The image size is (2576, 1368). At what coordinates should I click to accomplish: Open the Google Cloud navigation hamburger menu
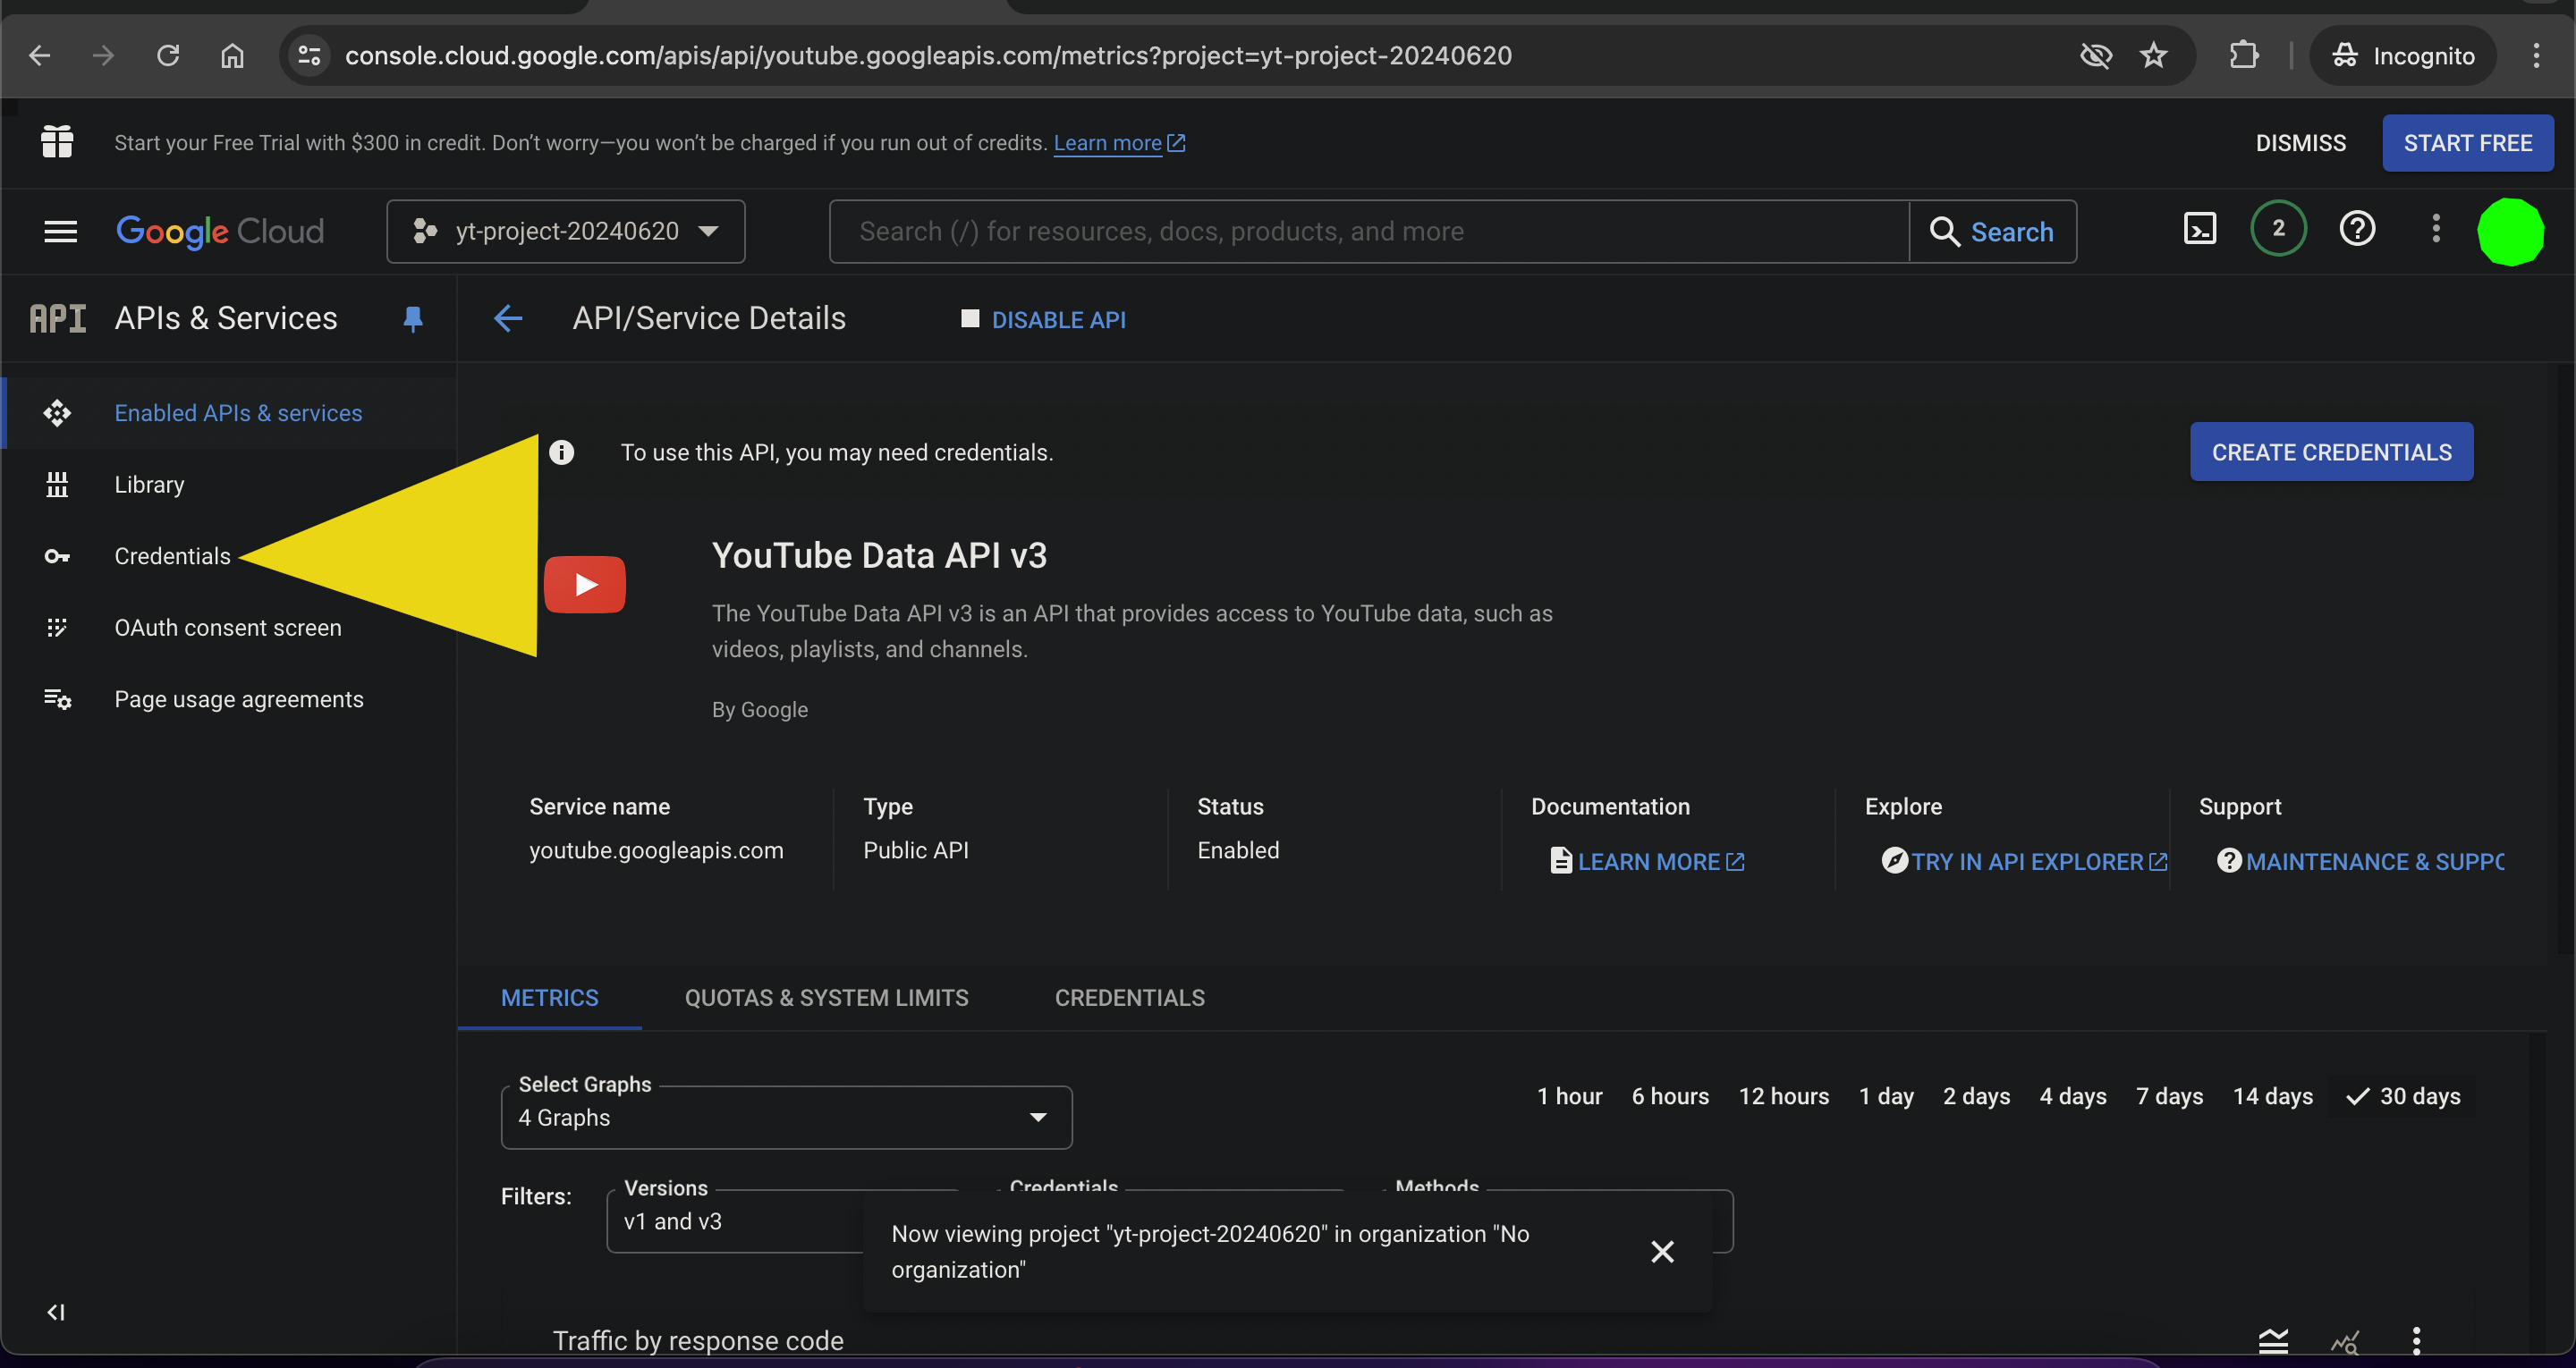click(61, 232)
